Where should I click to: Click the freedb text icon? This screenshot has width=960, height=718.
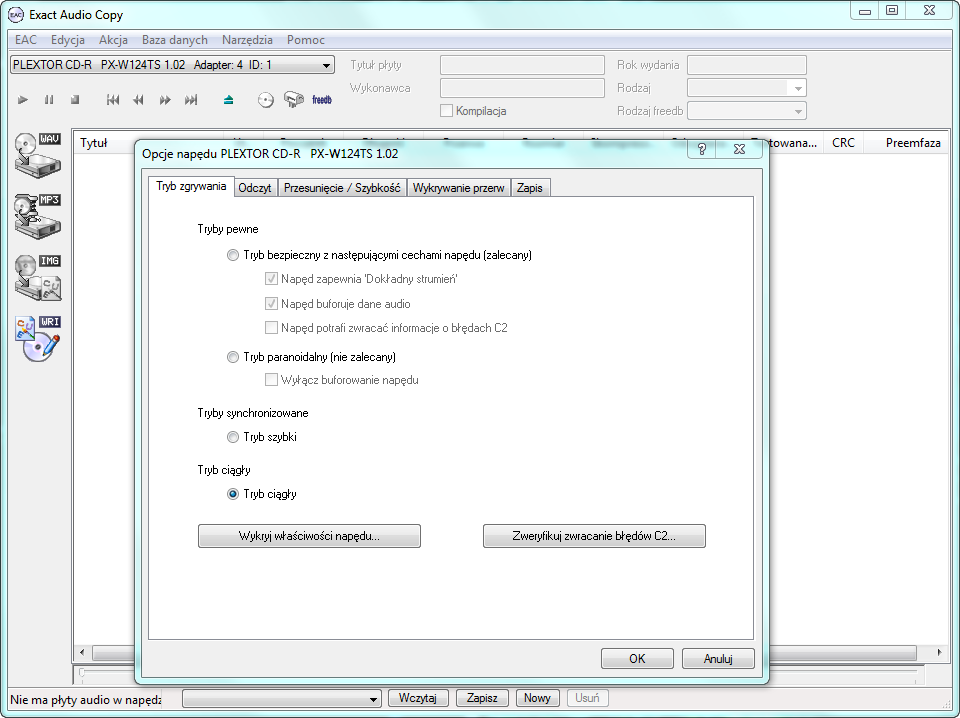point(322,100)
